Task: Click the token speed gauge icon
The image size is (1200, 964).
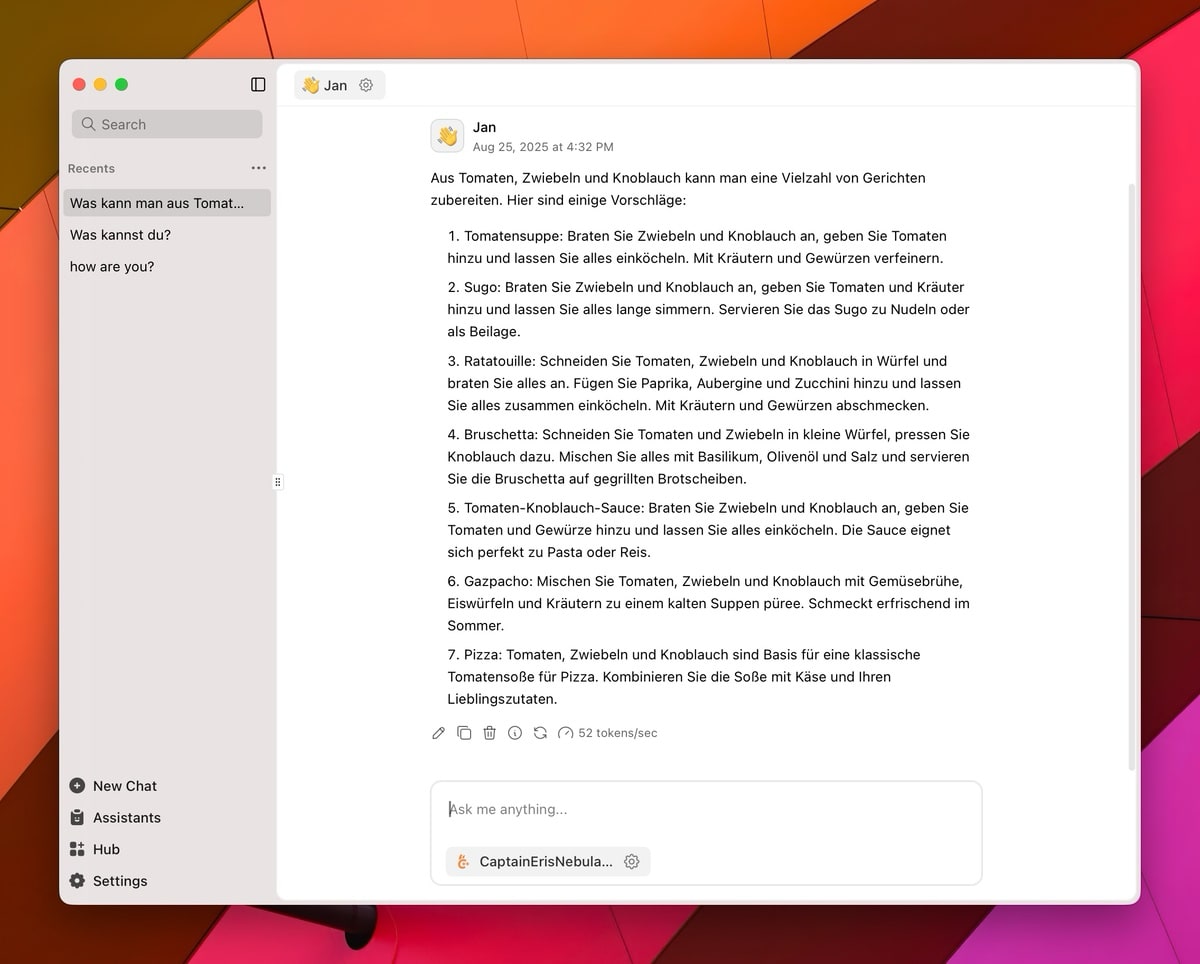Action: pyautogui.click(x=566, y=733)
